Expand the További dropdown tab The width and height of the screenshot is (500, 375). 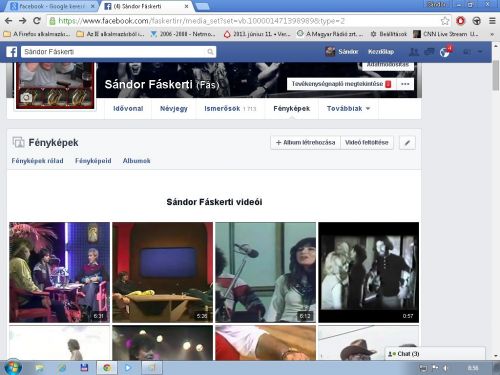[348, 108]
